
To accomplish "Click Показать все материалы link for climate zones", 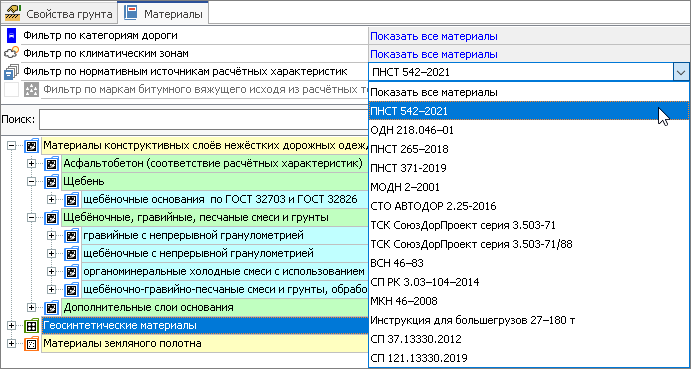I will 434,54.
